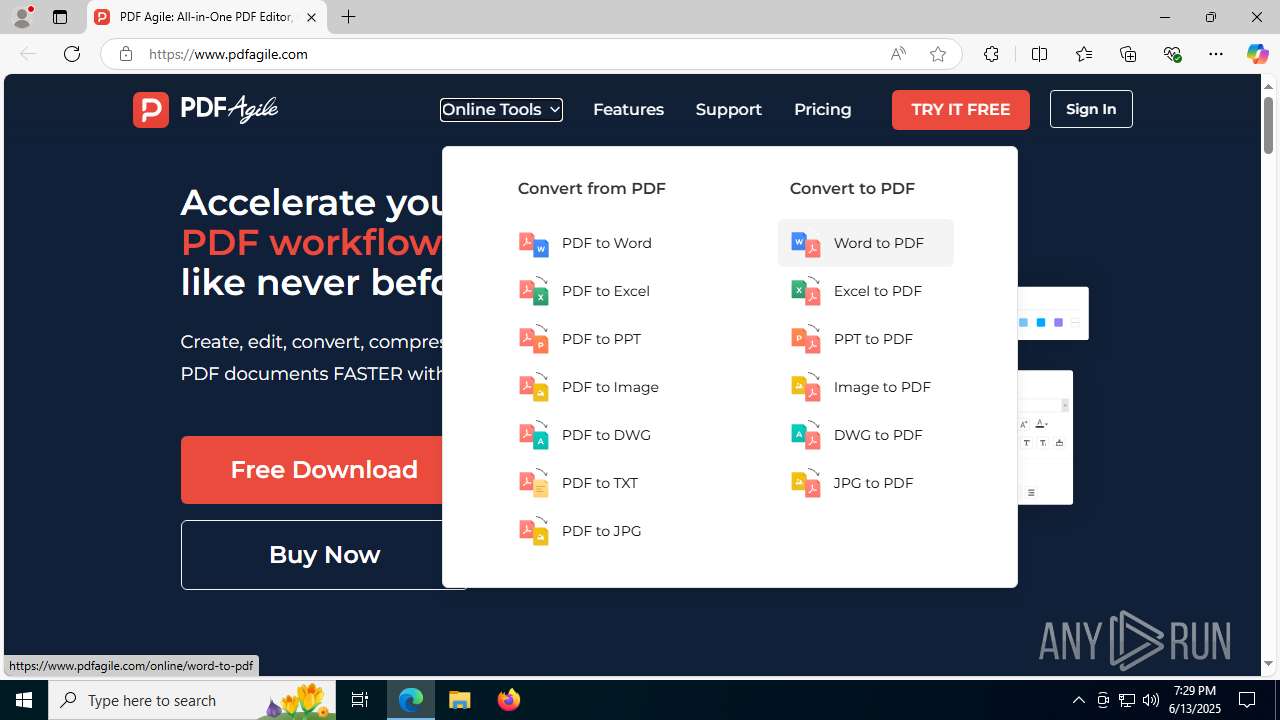The width and height of the screenshot is (1280, 720).
Task: Open Copilot sidebar icon
Action: 1257,54
